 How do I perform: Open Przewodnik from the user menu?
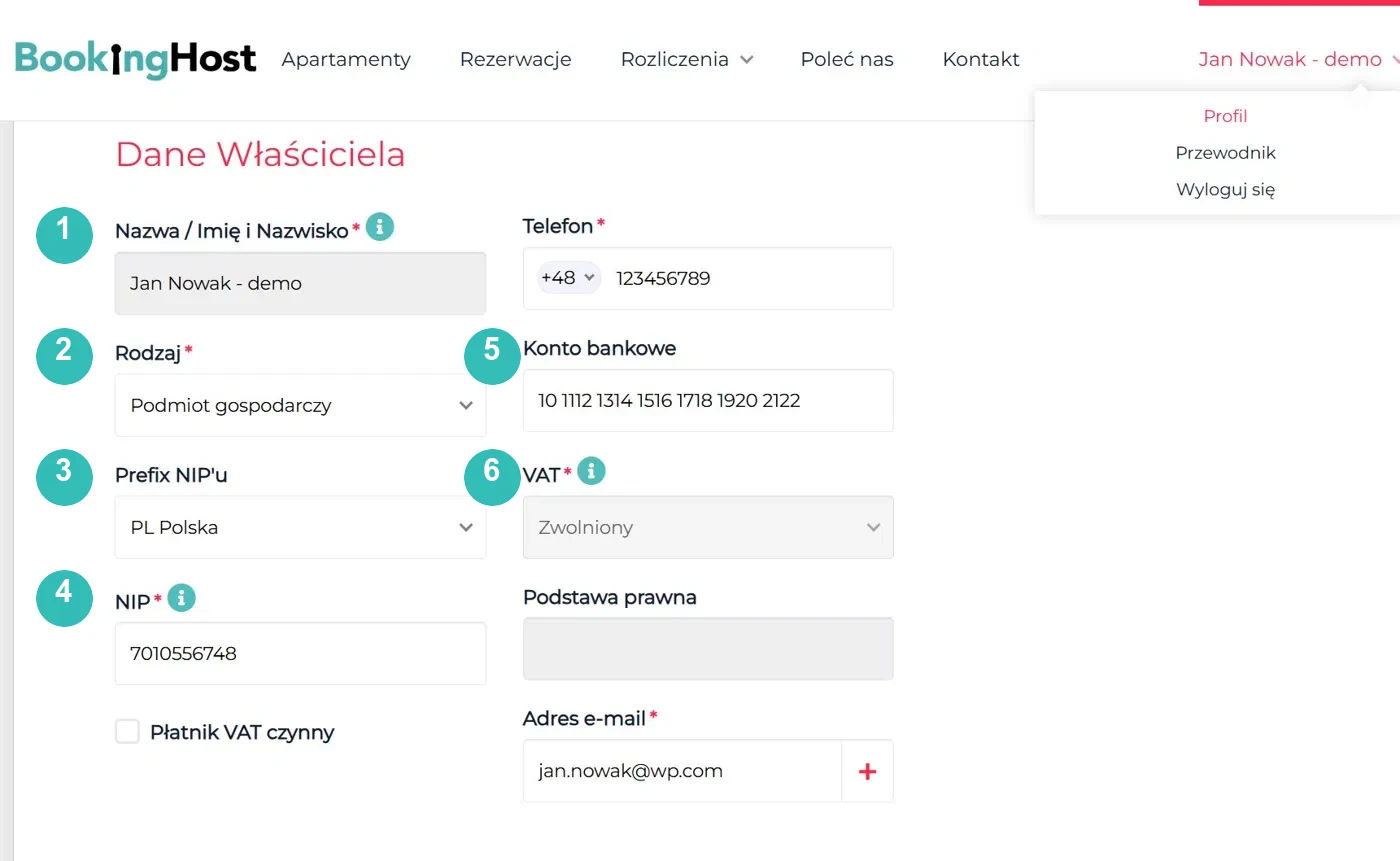[x=1225, y=153]
